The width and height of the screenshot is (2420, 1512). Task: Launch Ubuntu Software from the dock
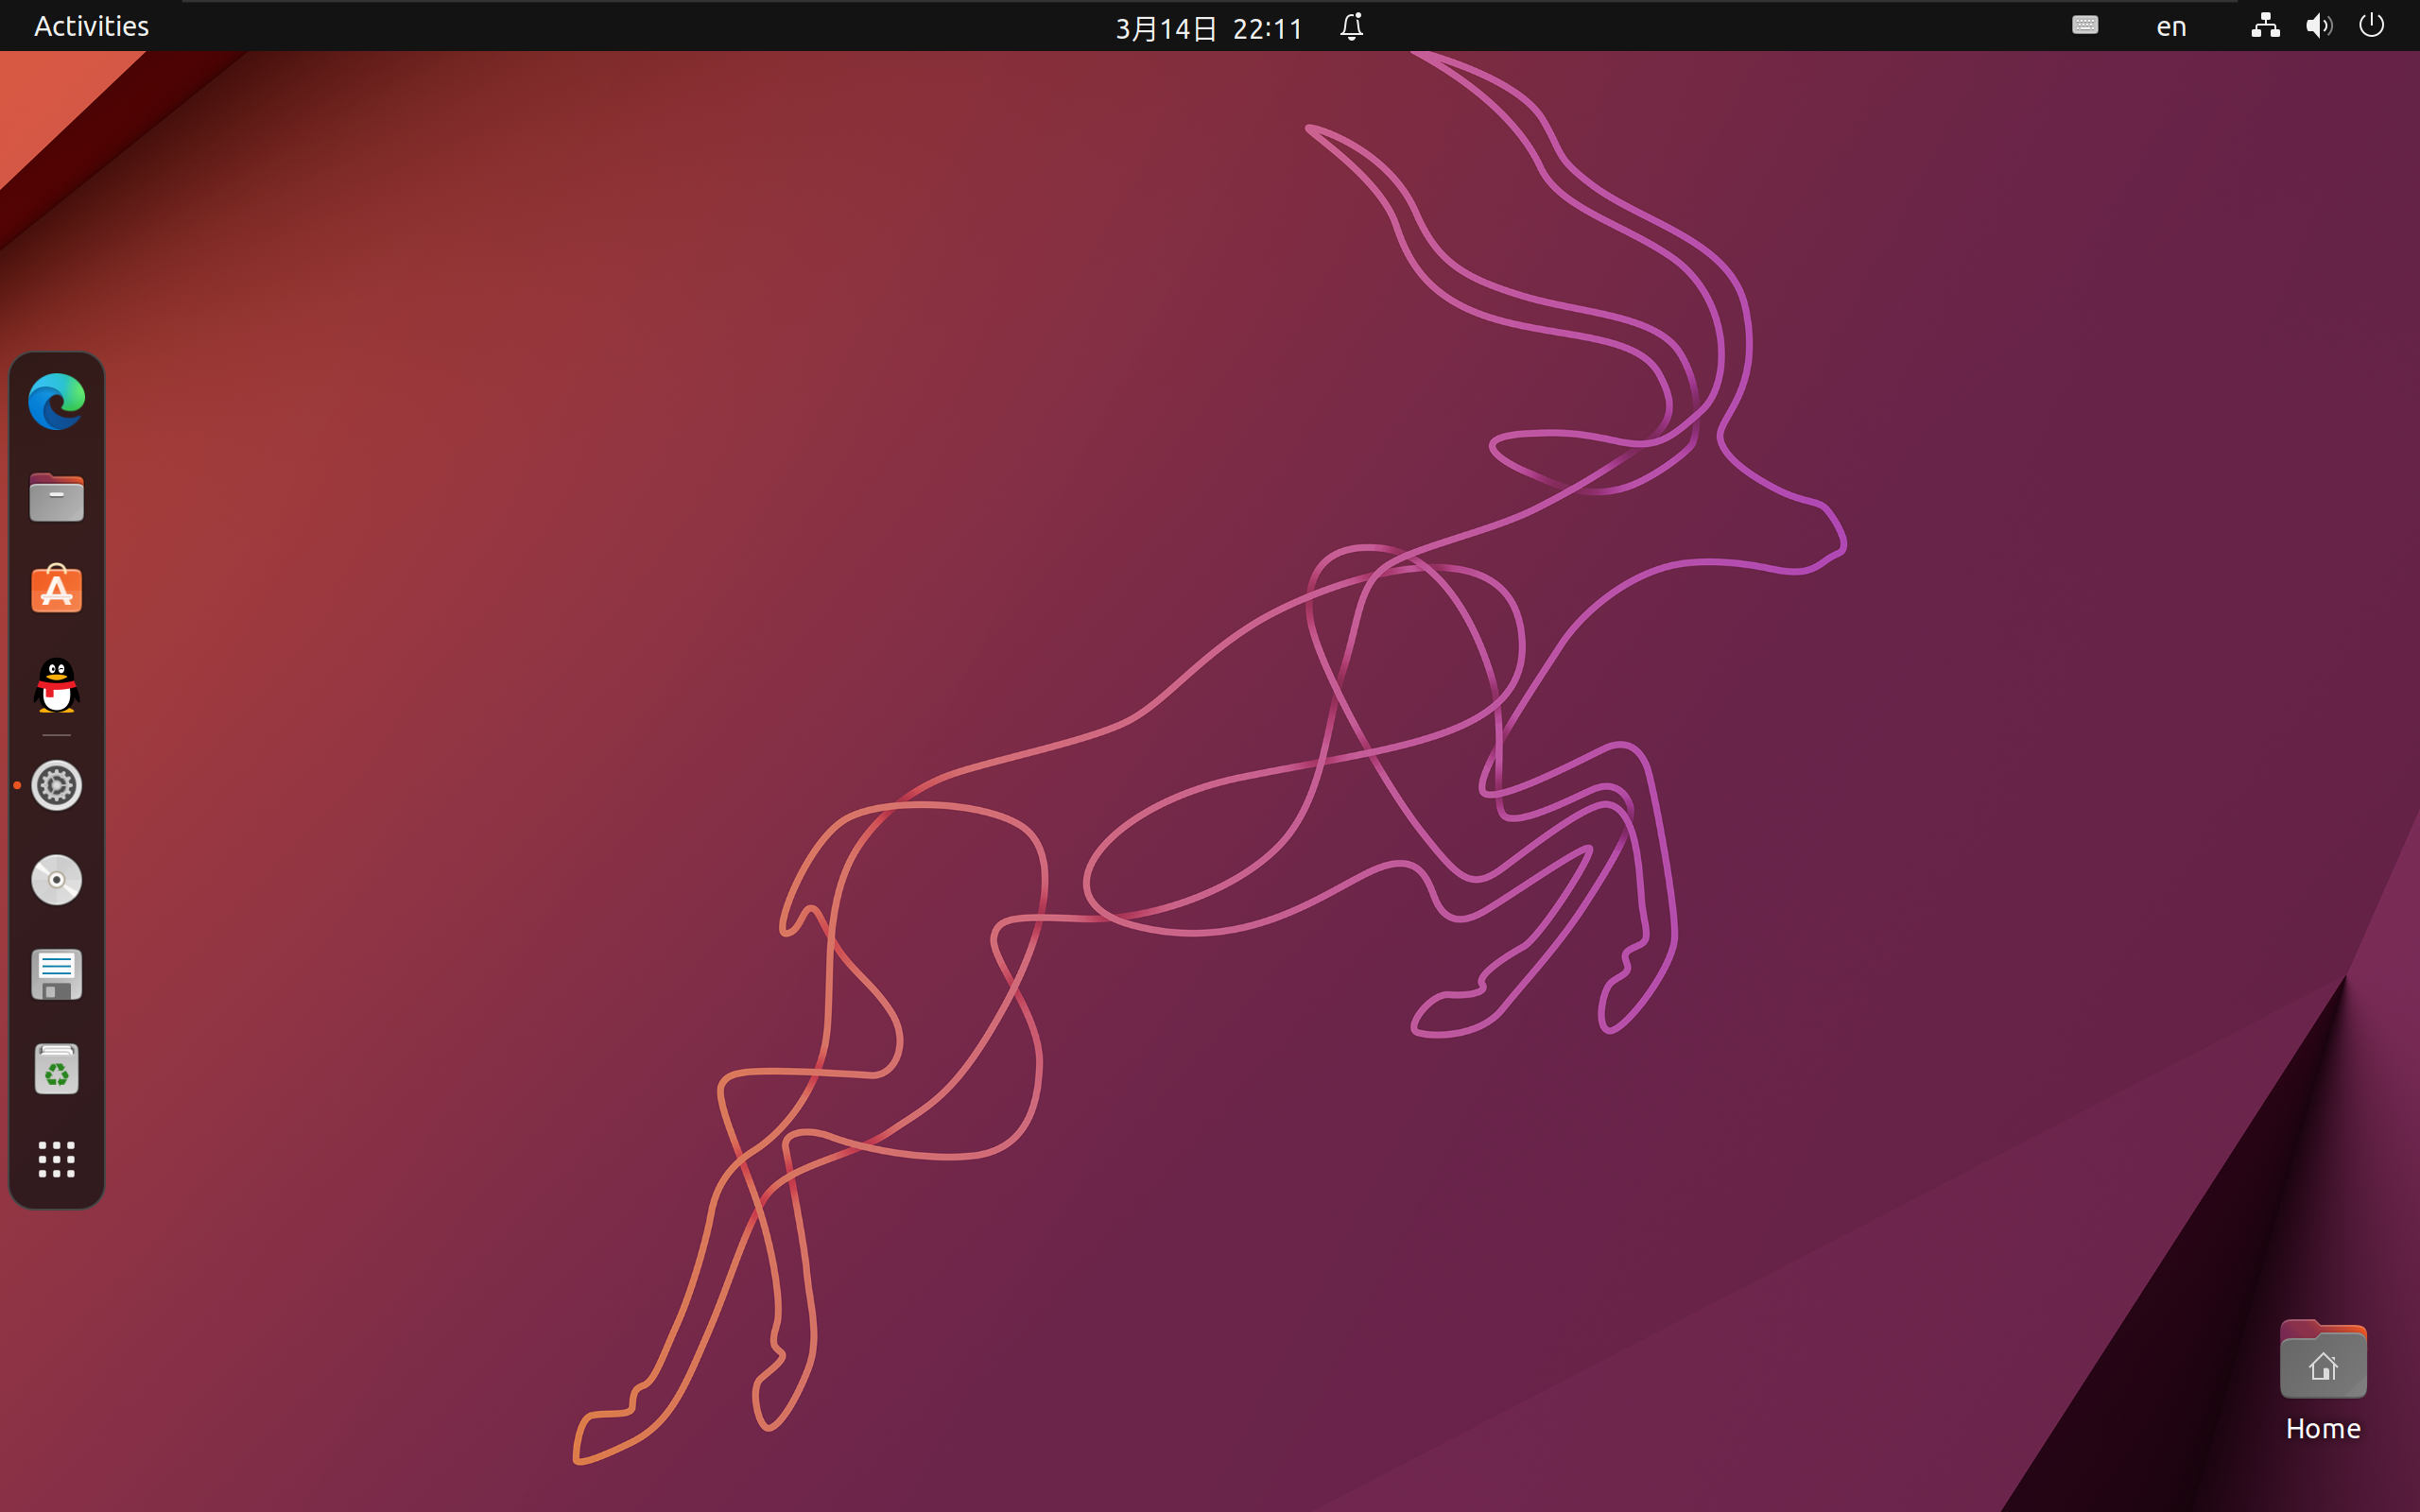[x=56, y=588]
